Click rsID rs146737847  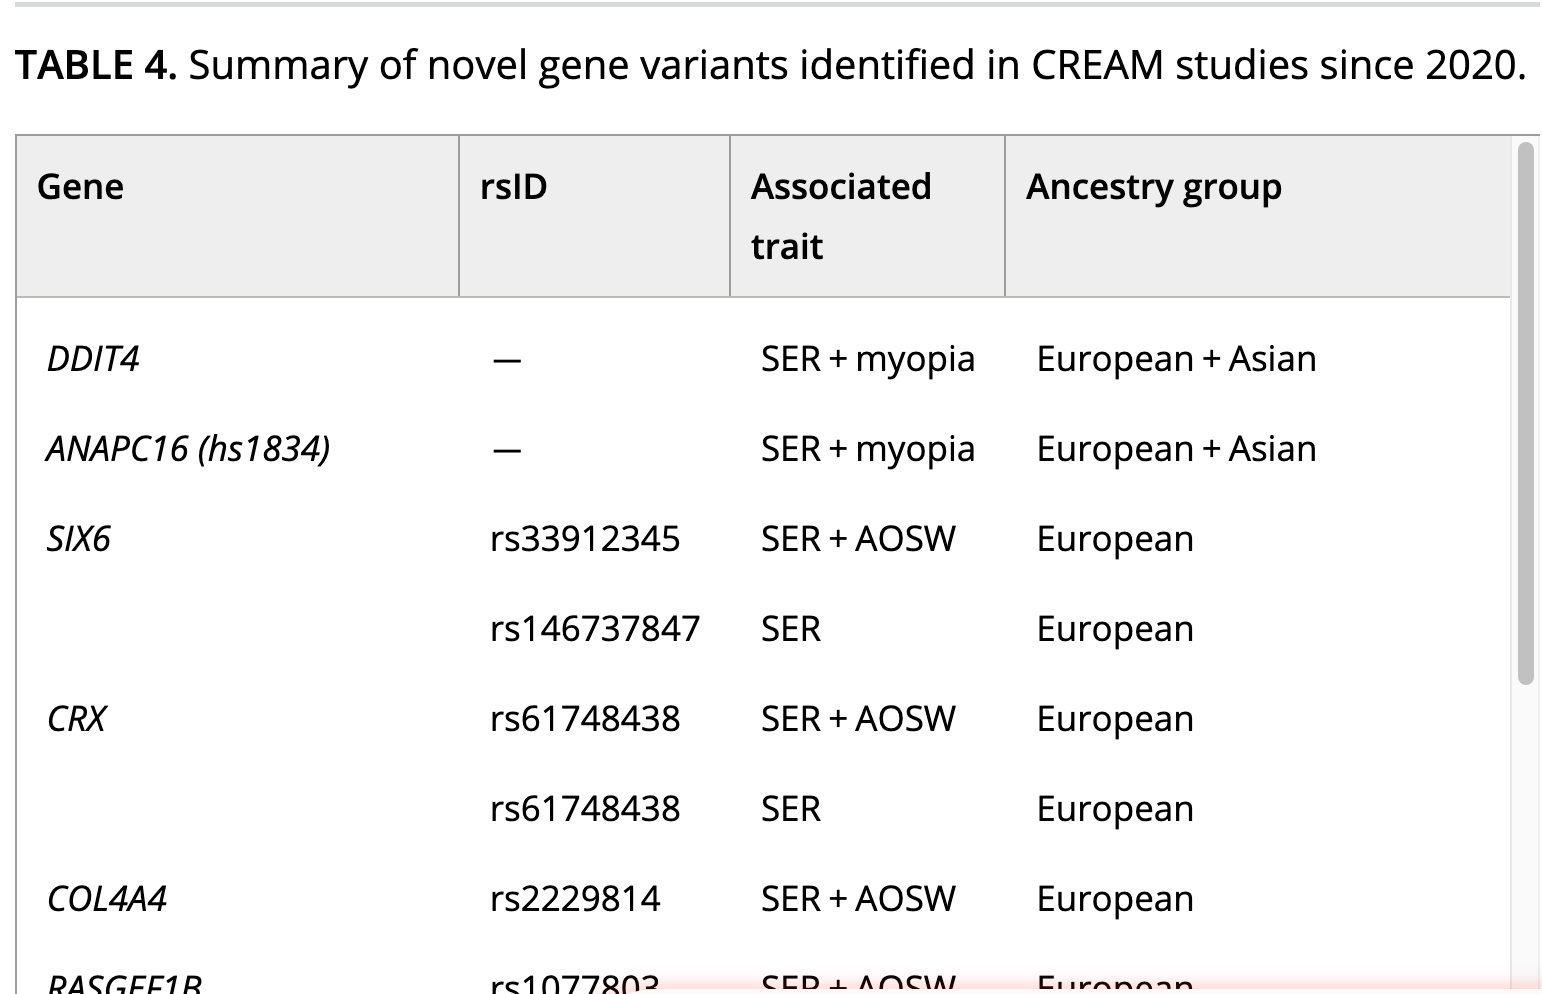click(595, 629)
